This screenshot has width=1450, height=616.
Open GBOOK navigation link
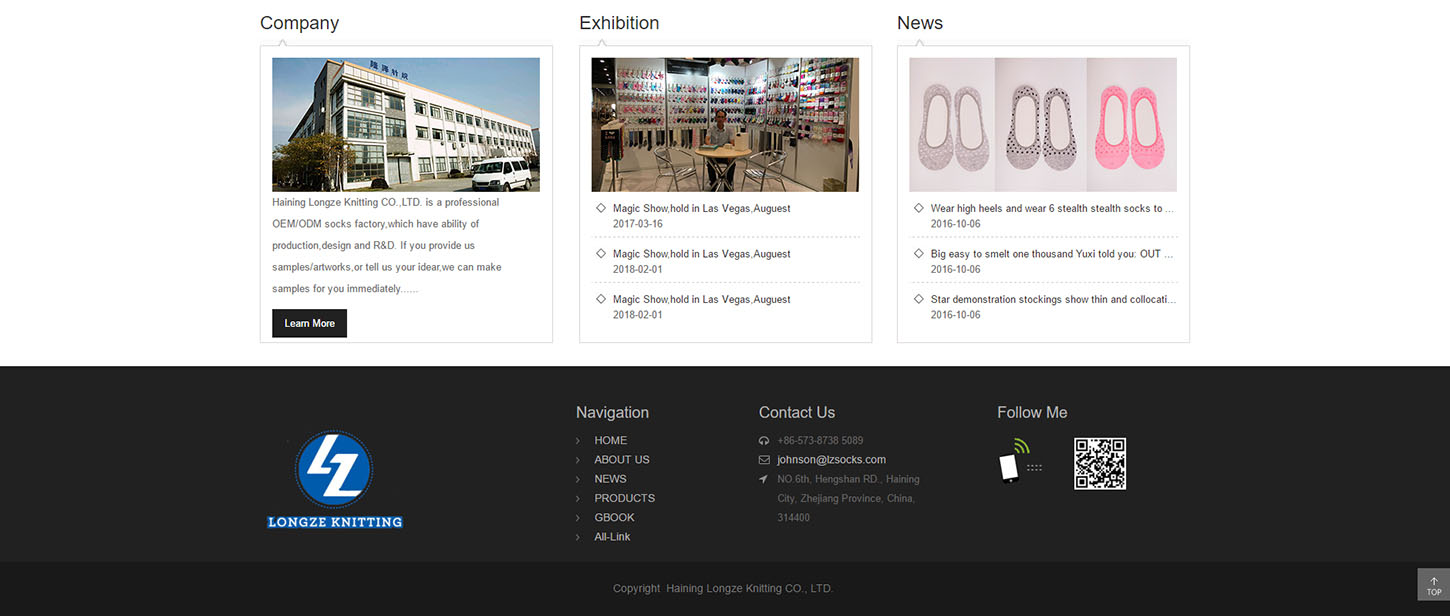pyautogui.click(x=614, y=518)
